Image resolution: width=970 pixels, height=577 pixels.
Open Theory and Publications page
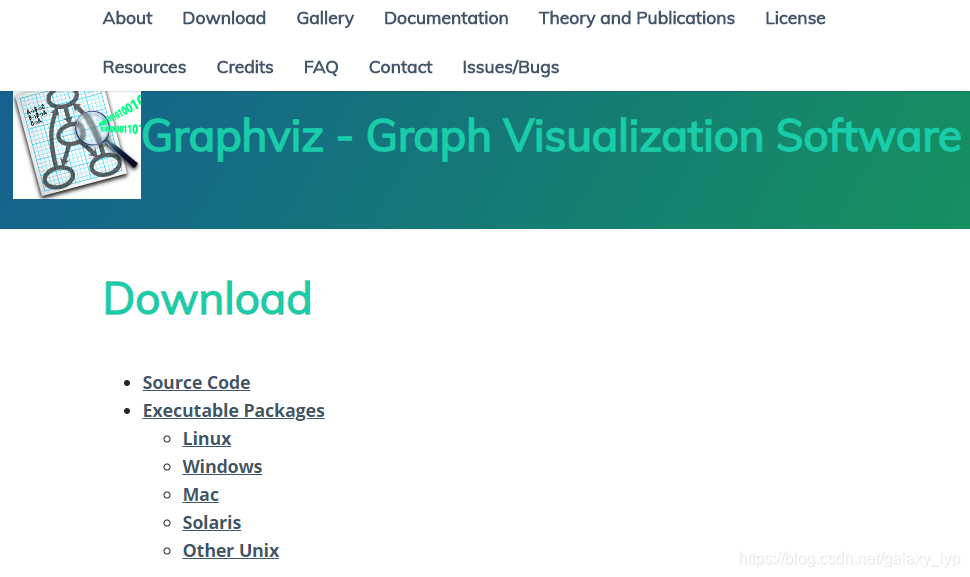(x=636, y=18)
